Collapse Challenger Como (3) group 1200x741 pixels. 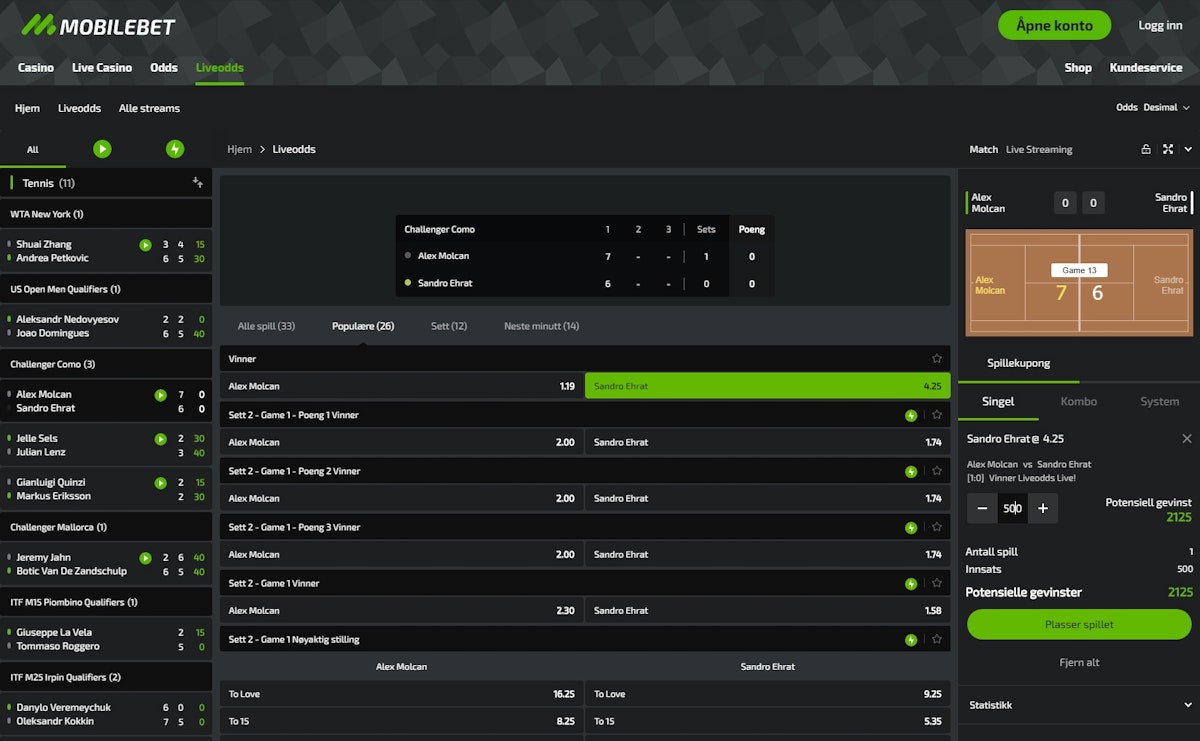click(x=106, y=364)
